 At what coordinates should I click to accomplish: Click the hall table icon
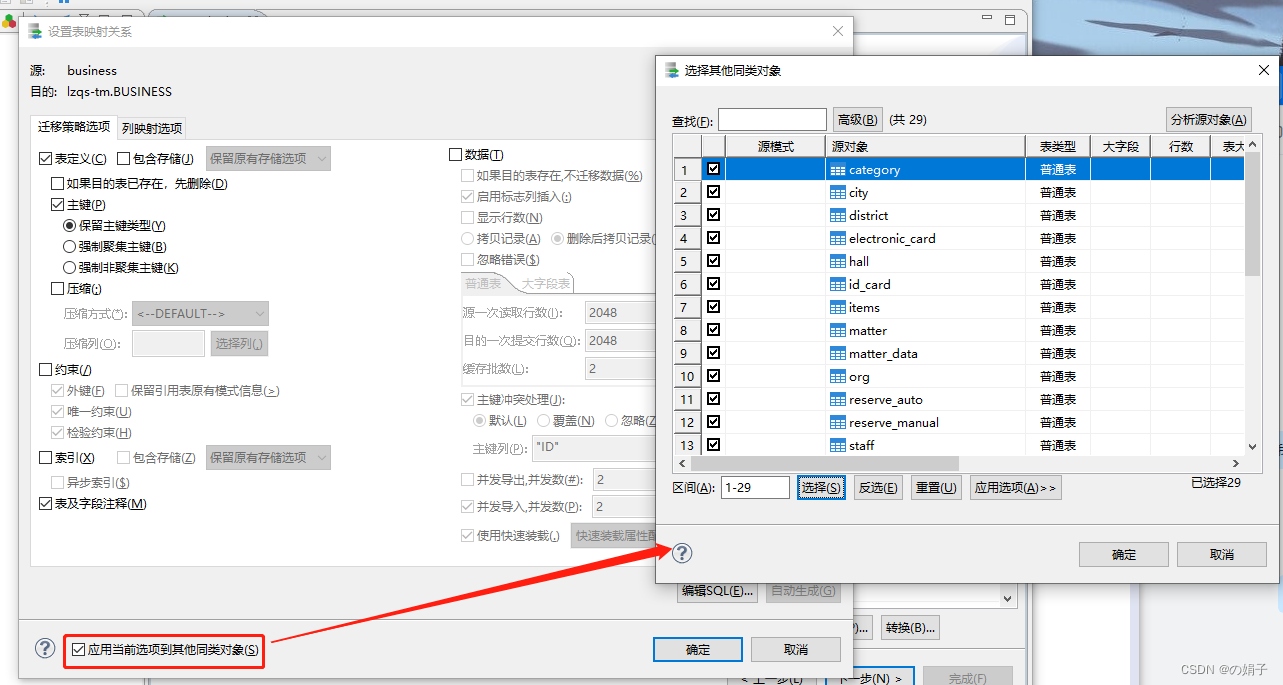838,261
